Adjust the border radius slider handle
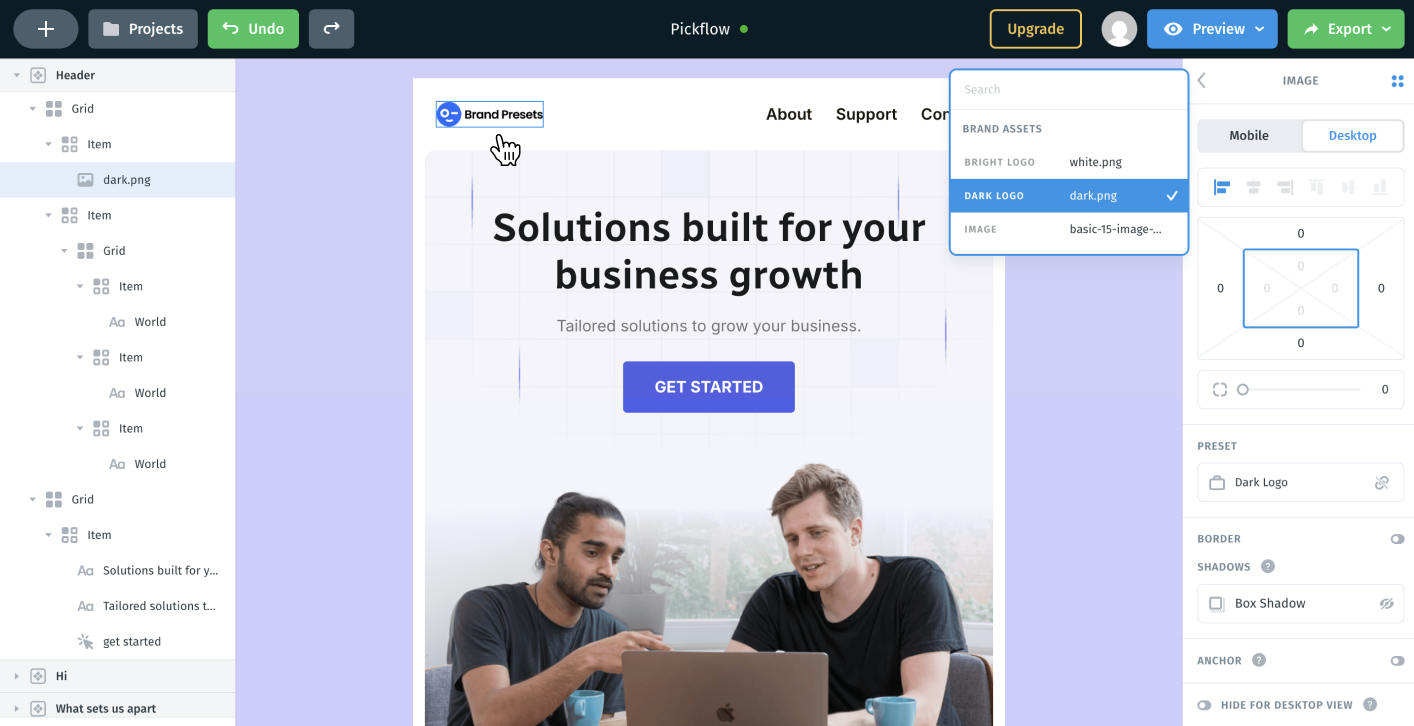Image resolution: width=1414 pixels, height=726 pixels. point(1243,390)
